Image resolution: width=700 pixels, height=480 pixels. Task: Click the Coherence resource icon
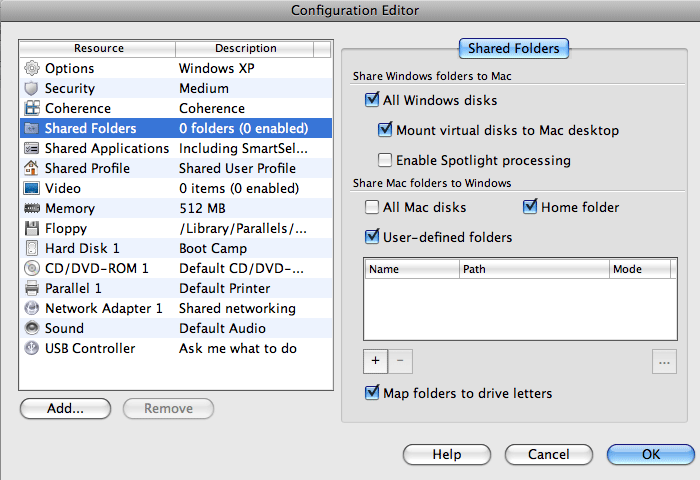tap(31, 109)
